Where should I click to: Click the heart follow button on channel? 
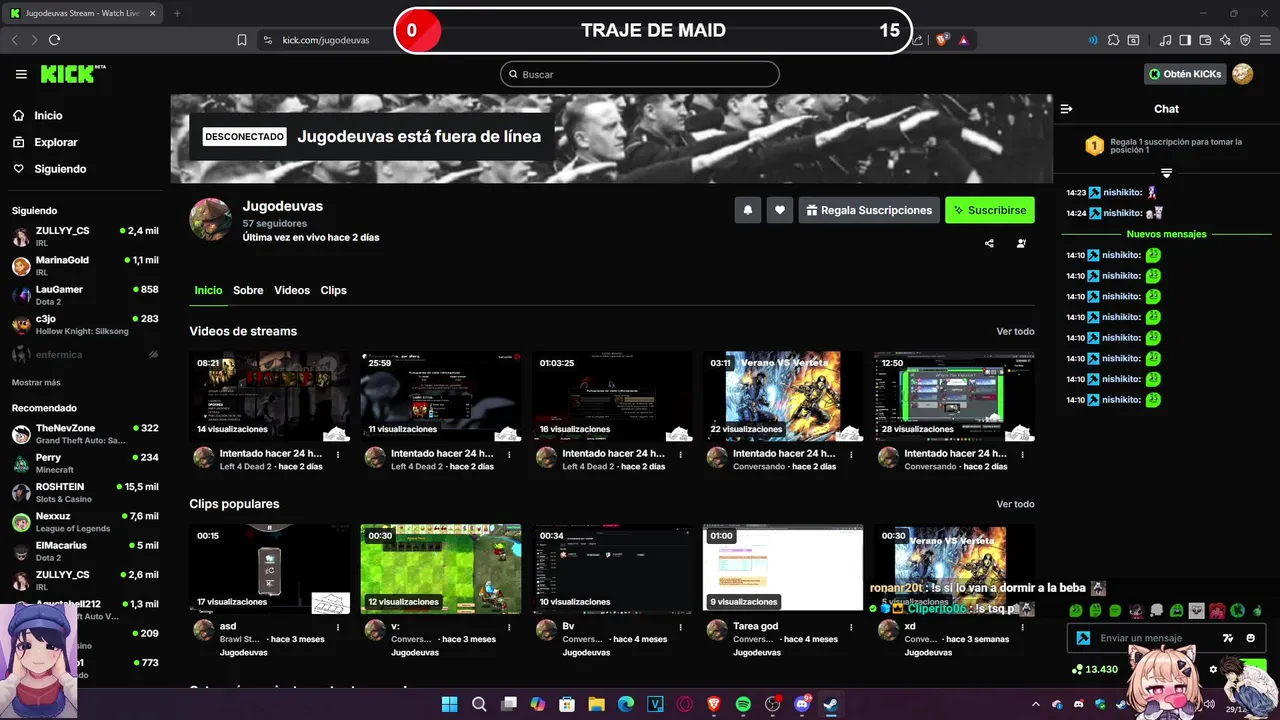click(x=780, y=210)
